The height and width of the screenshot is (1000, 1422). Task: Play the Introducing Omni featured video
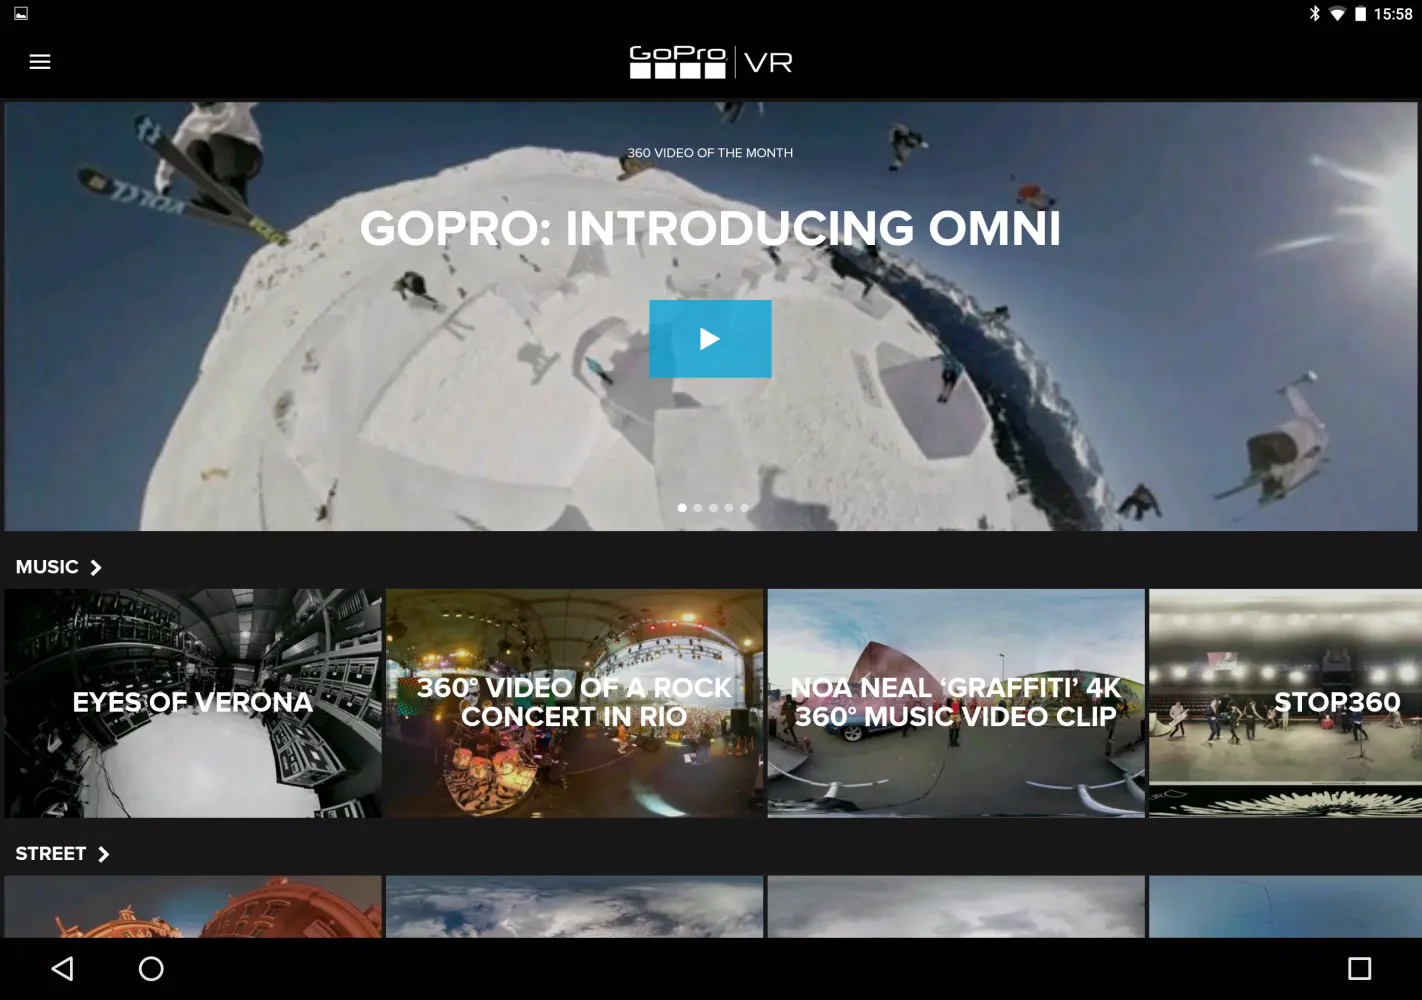tap(710, 339)
